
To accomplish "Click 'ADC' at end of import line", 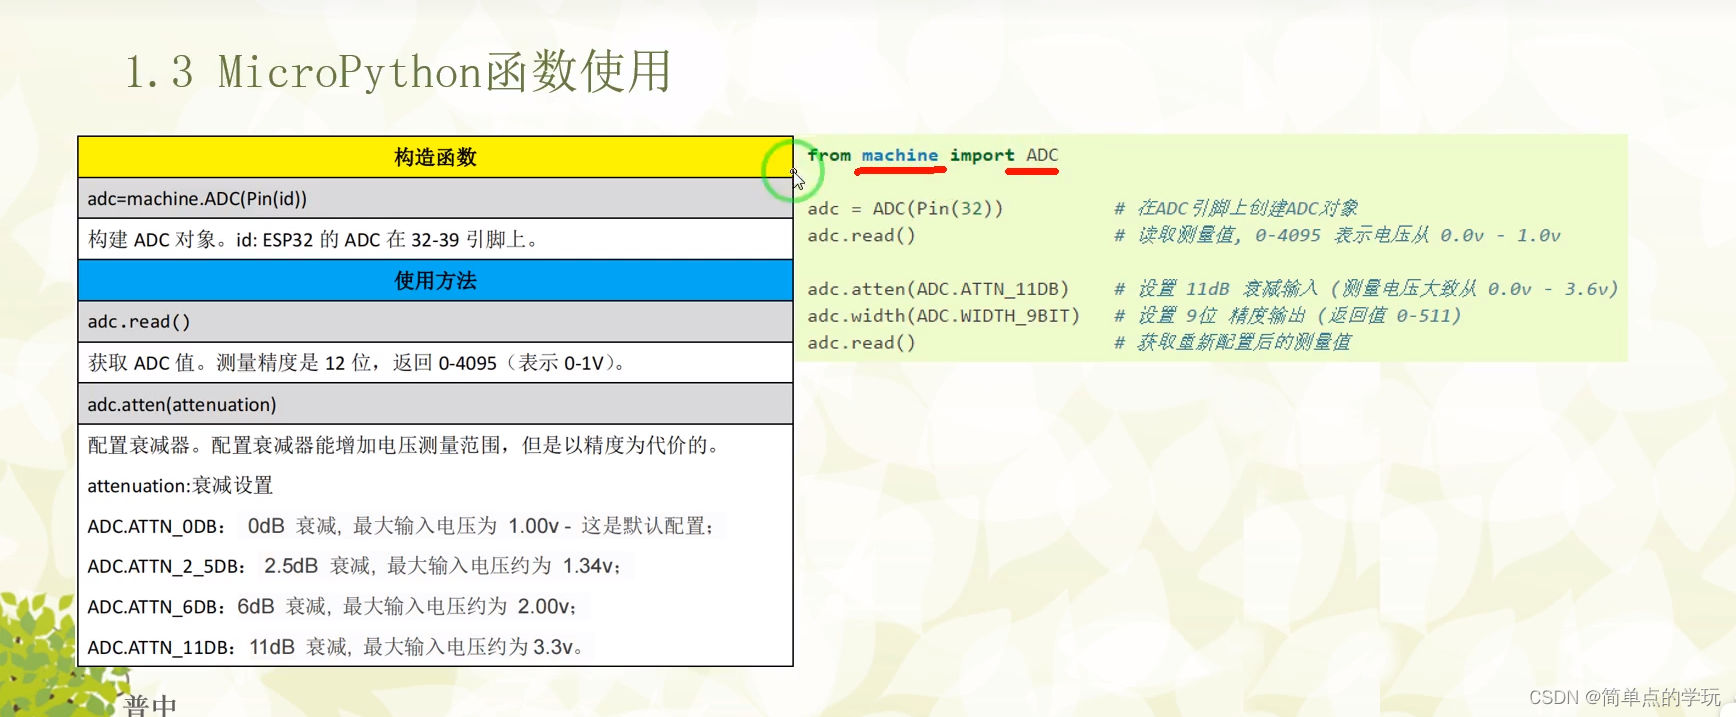I will coord(1042,155).
